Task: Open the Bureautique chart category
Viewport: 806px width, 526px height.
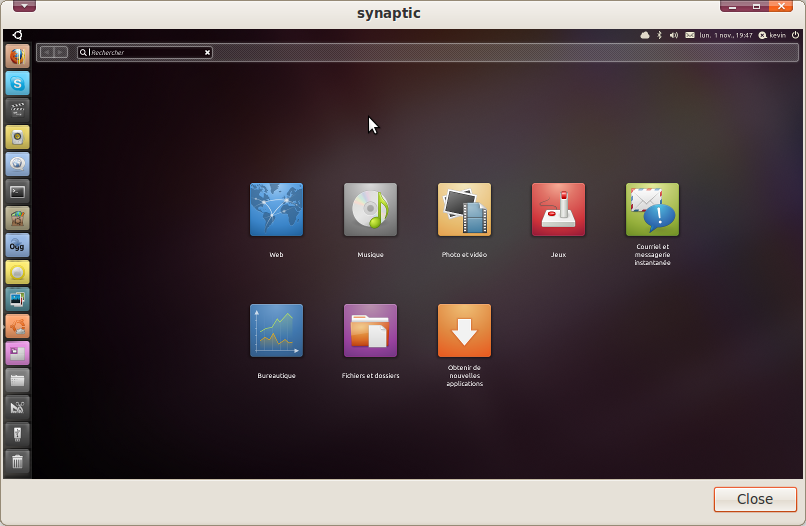Action: (x=276, y=331)
